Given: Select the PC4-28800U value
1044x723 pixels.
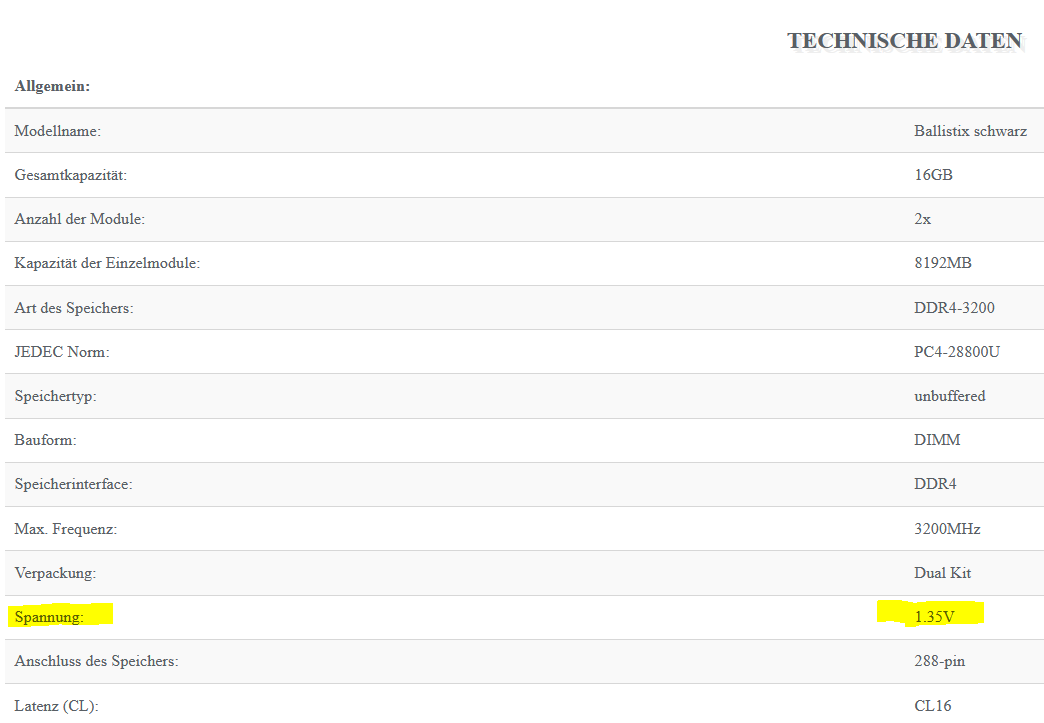Looking at the screenshot, I should coord(957,352).
